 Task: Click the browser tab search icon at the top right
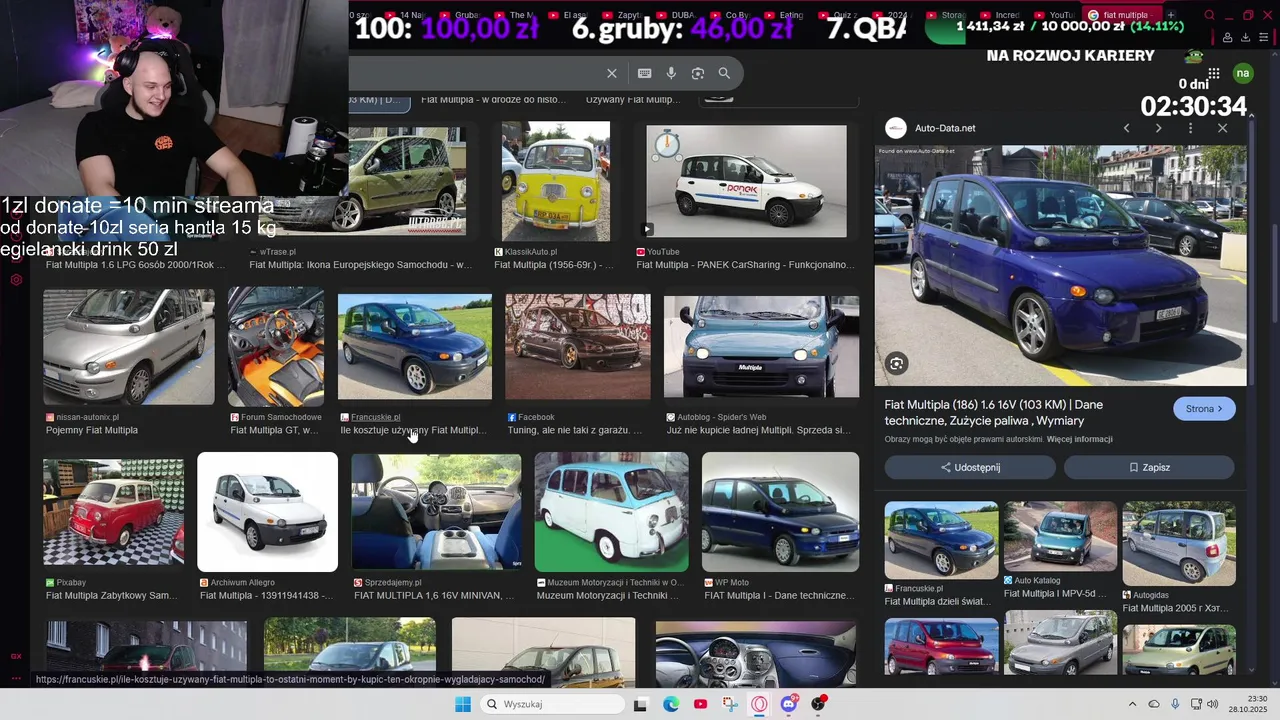pos(1209,15)
